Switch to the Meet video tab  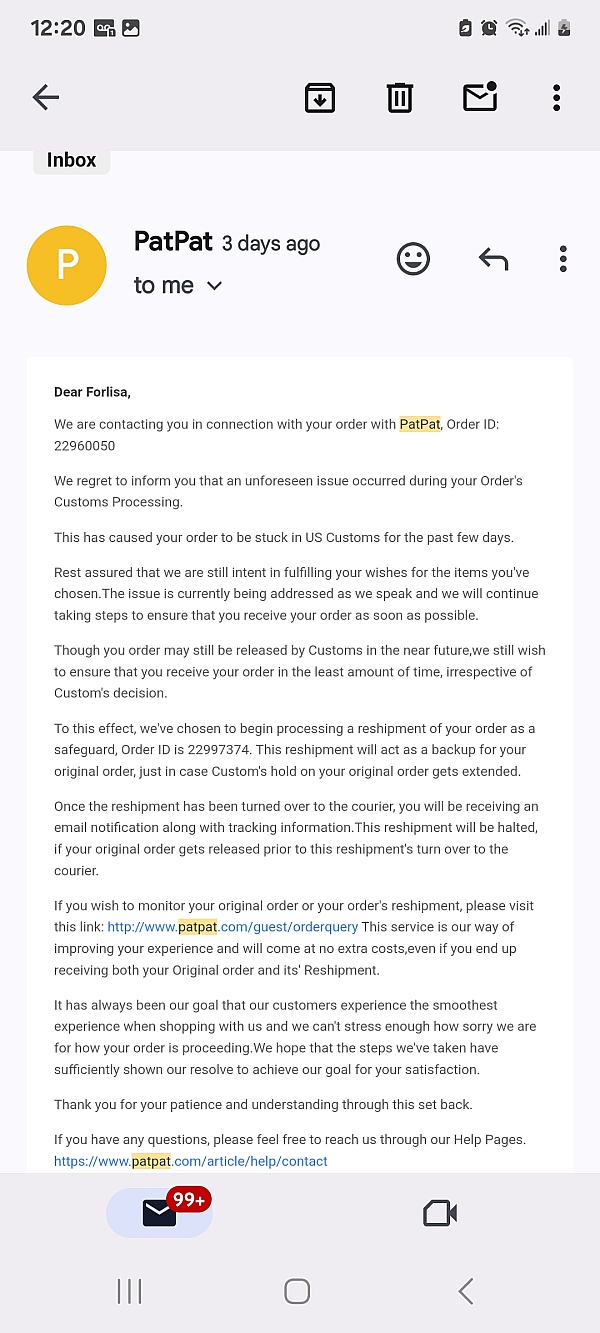click(x=440, y=1213)
